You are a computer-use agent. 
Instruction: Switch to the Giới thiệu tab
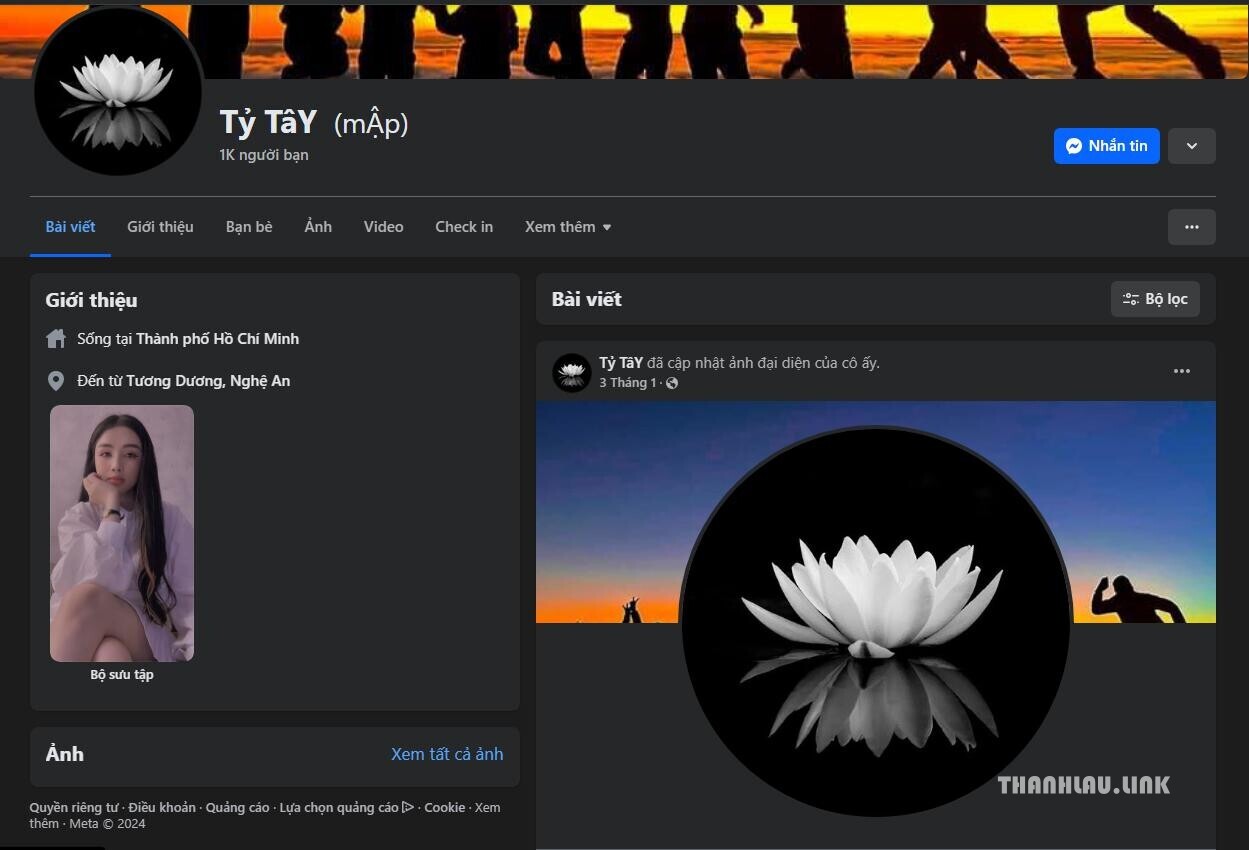(x=160, y=227)
